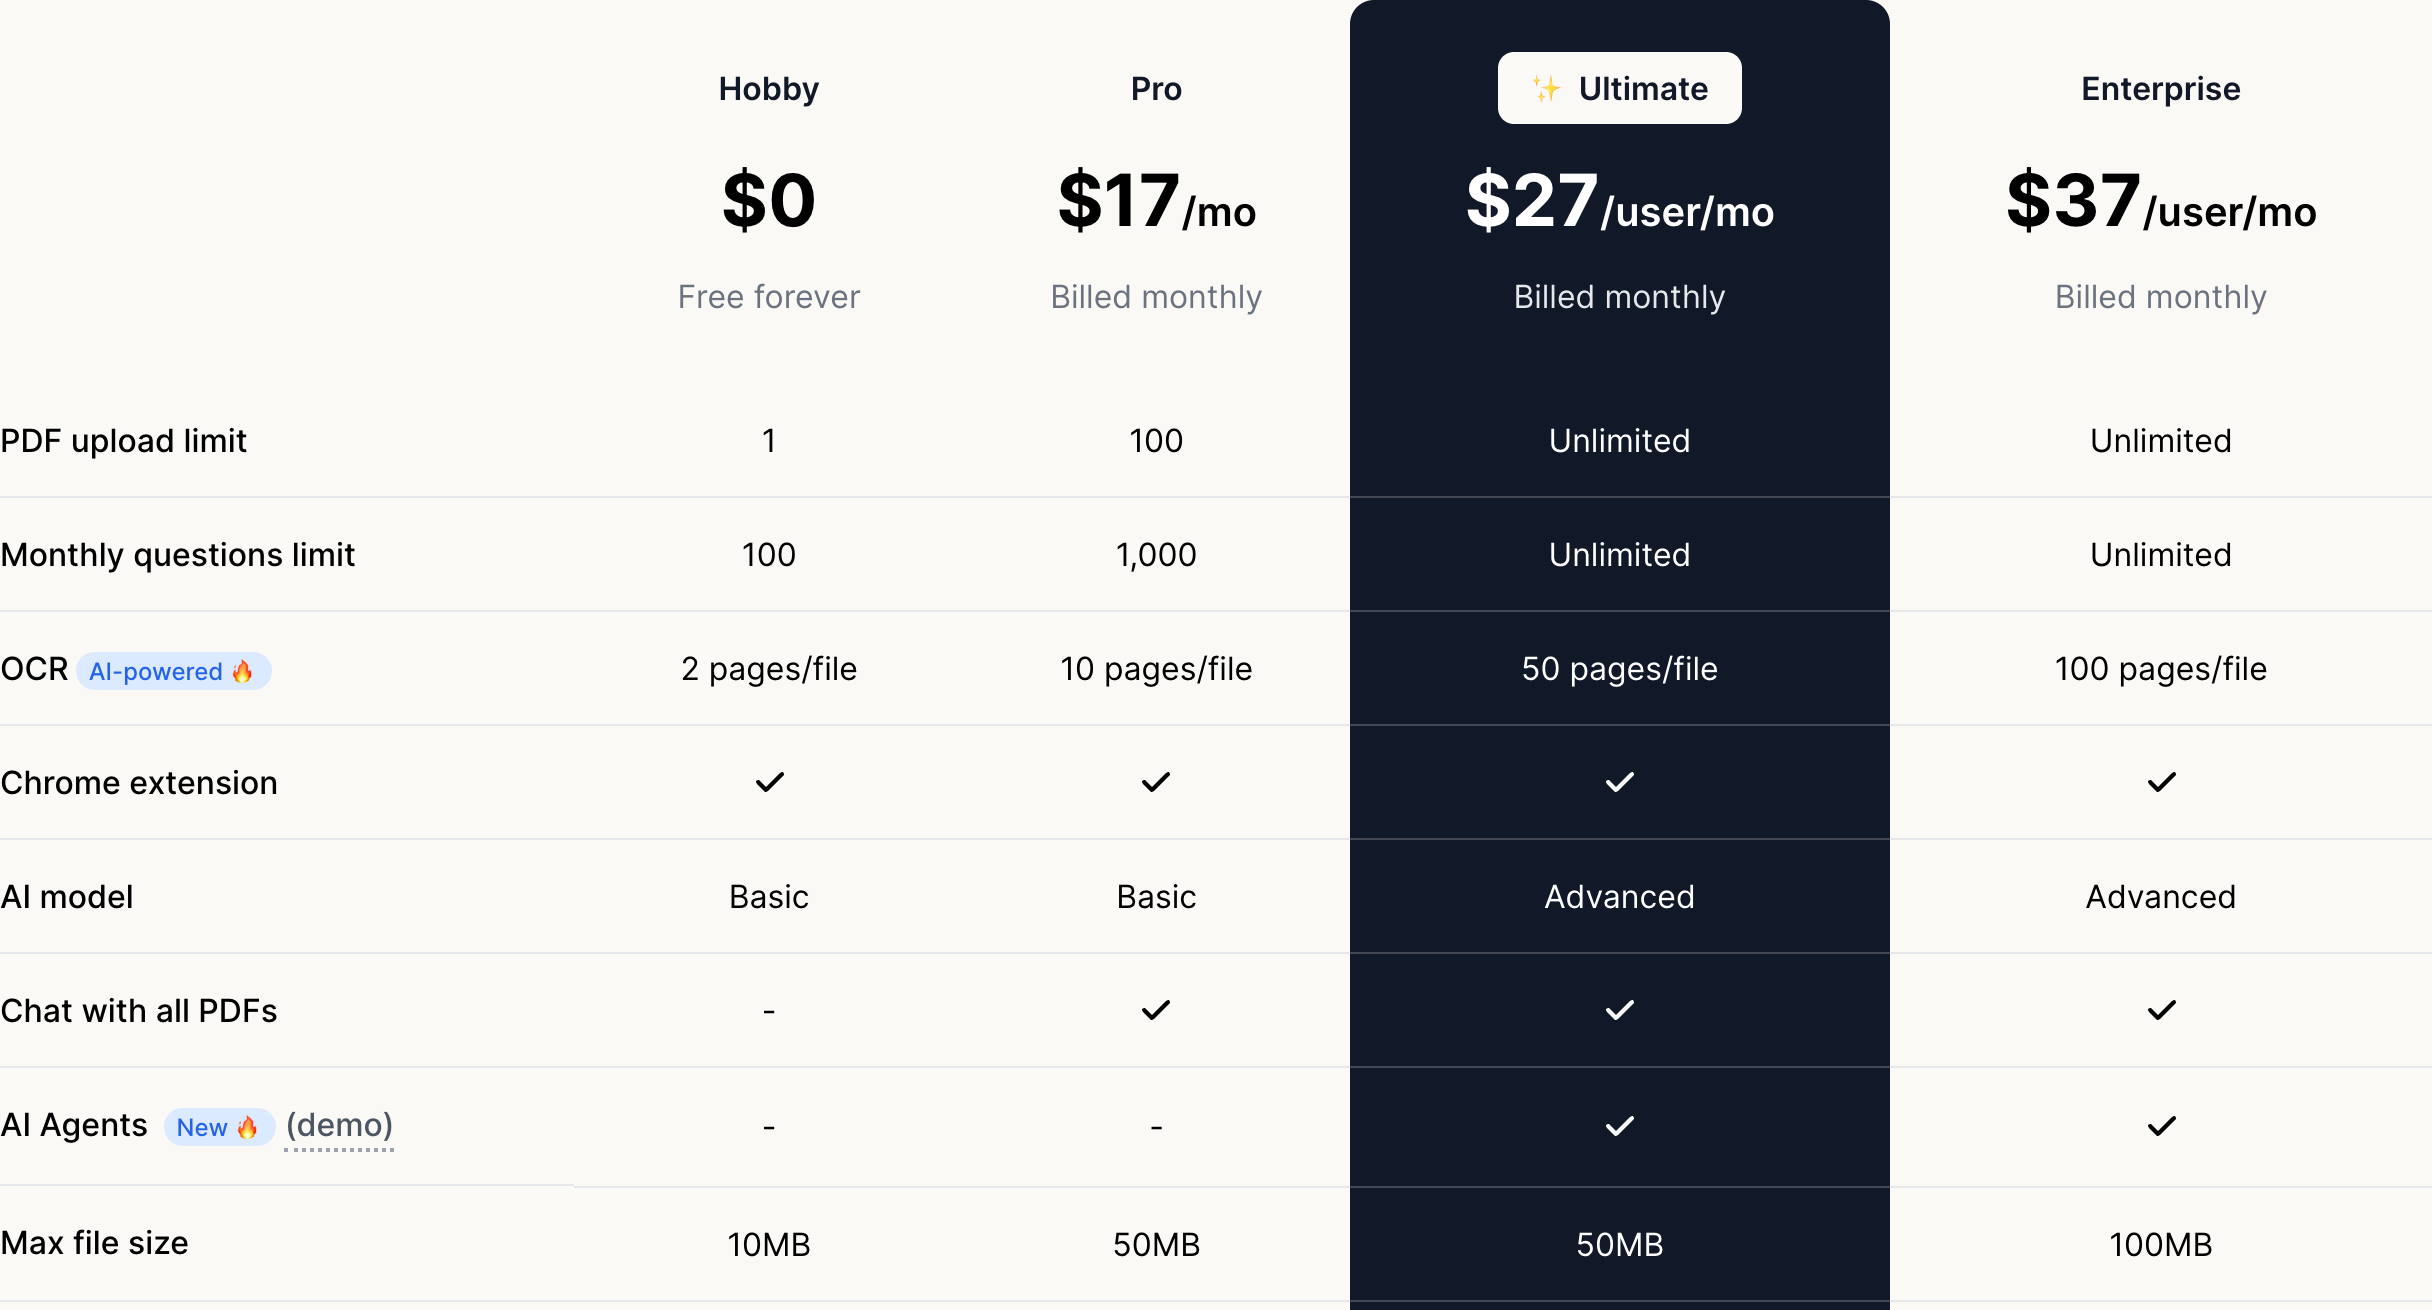
Task: Click Enterprise plan's AI Agents checkmark
Action: [2161, 1126]
